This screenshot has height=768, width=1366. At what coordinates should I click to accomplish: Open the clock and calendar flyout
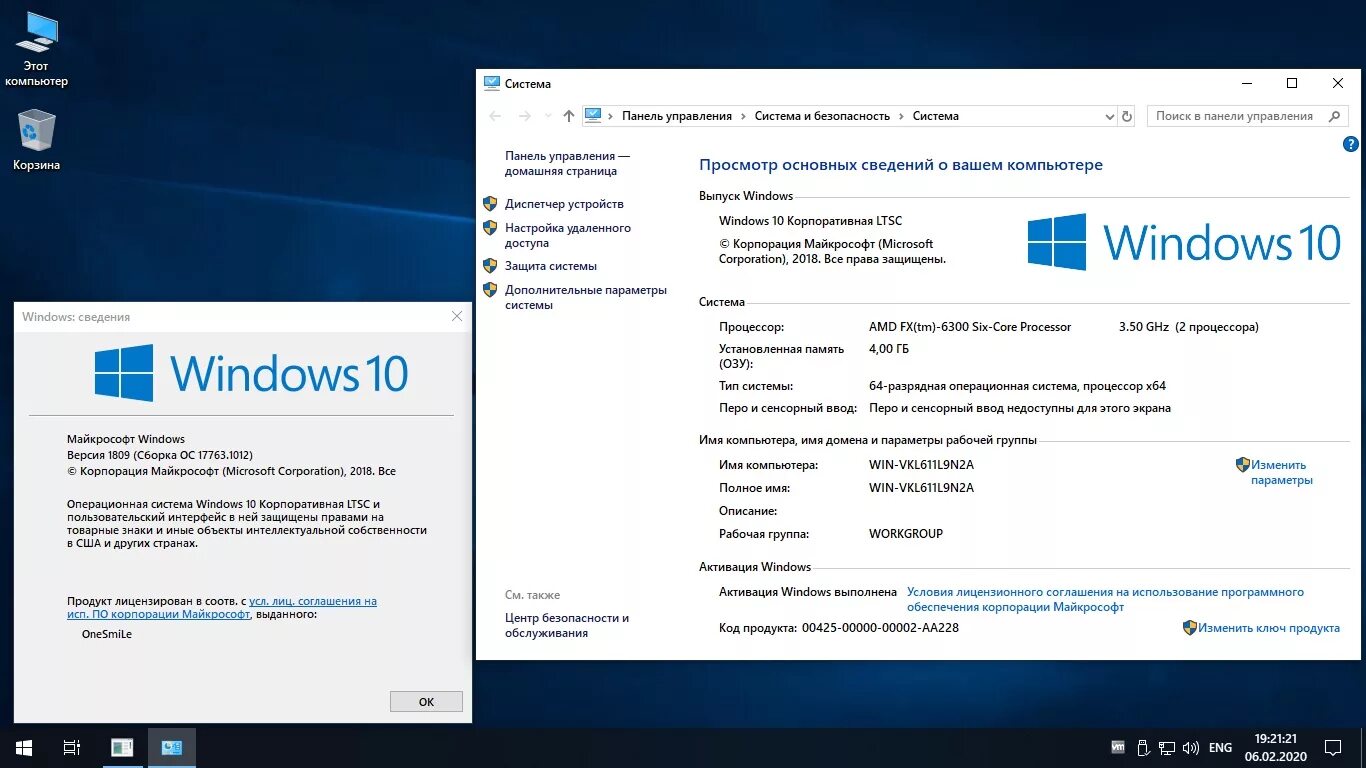pyautogui.click(x=1275, y=747)
